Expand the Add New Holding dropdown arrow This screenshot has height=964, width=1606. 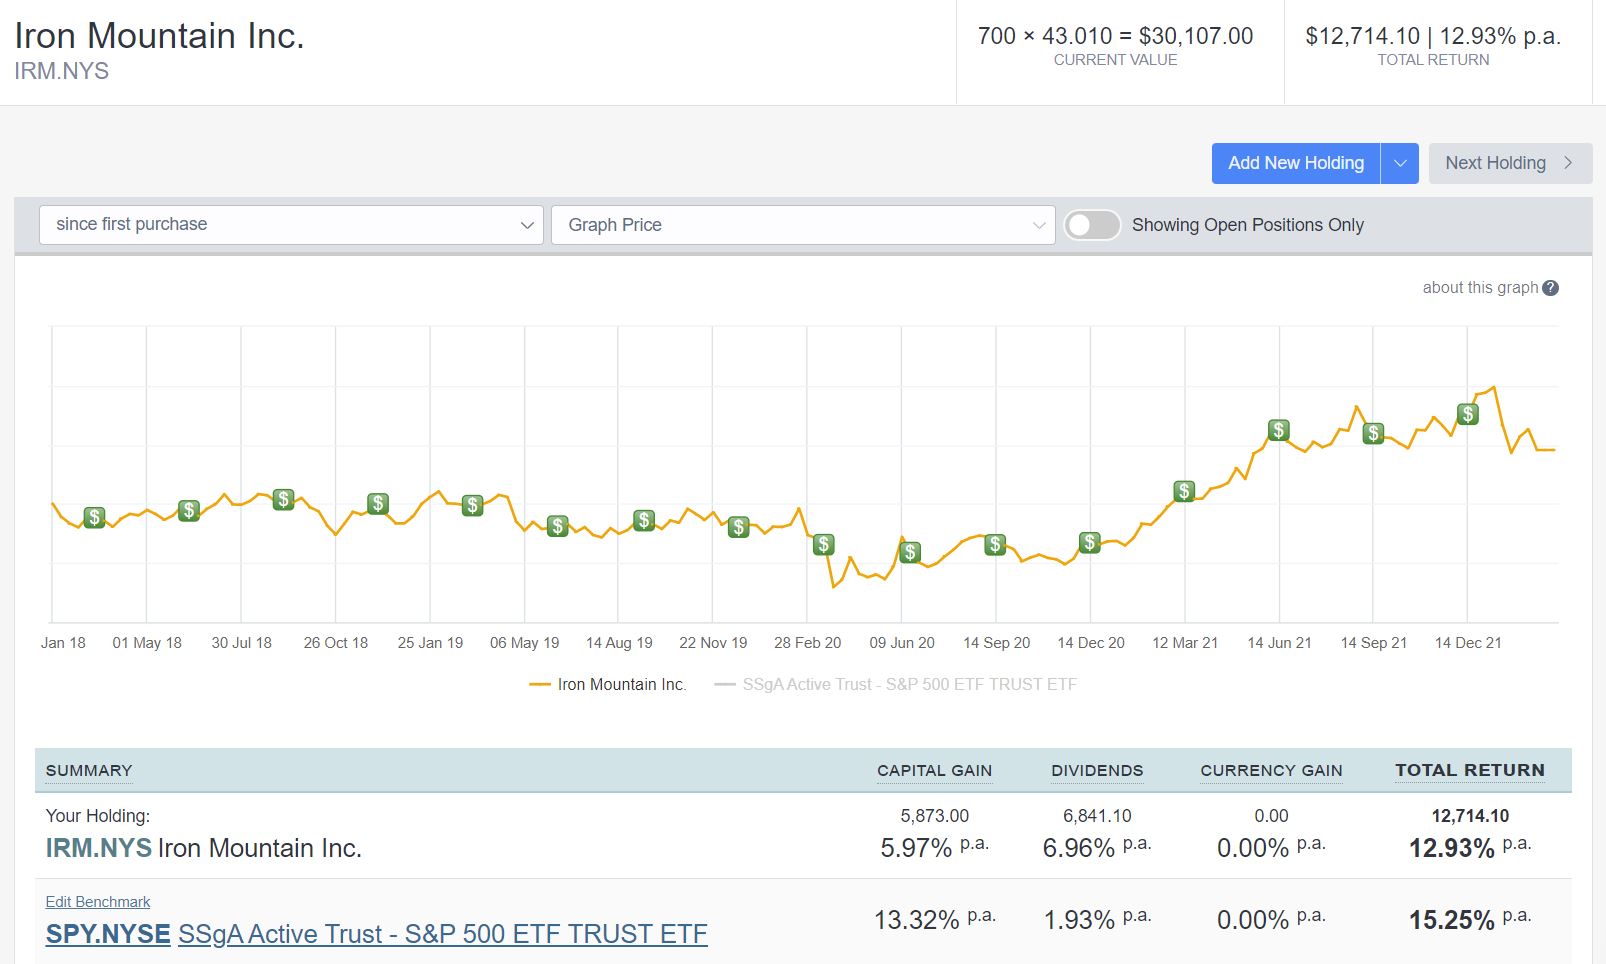(x=1401, y=163)
